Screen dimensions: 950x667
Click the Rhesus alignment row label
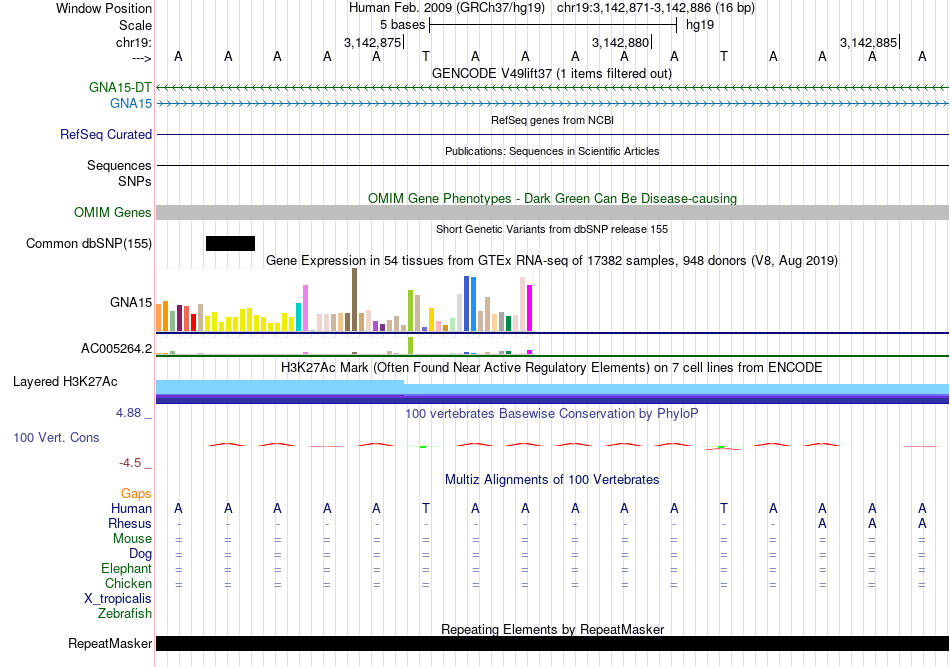[x=130, y=523]
